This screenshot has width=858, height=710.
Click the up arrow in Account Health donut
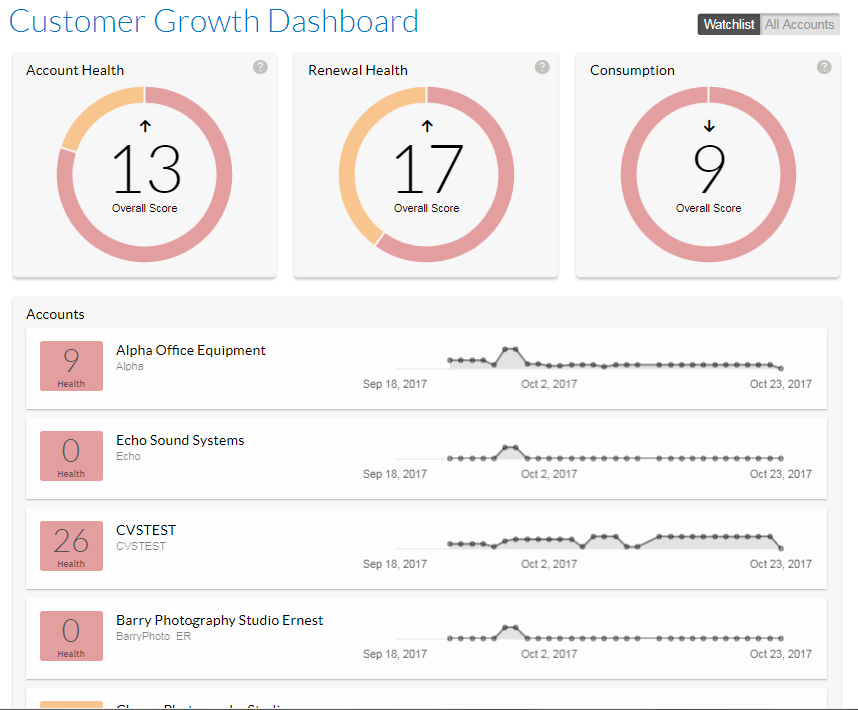pos(145,126)
